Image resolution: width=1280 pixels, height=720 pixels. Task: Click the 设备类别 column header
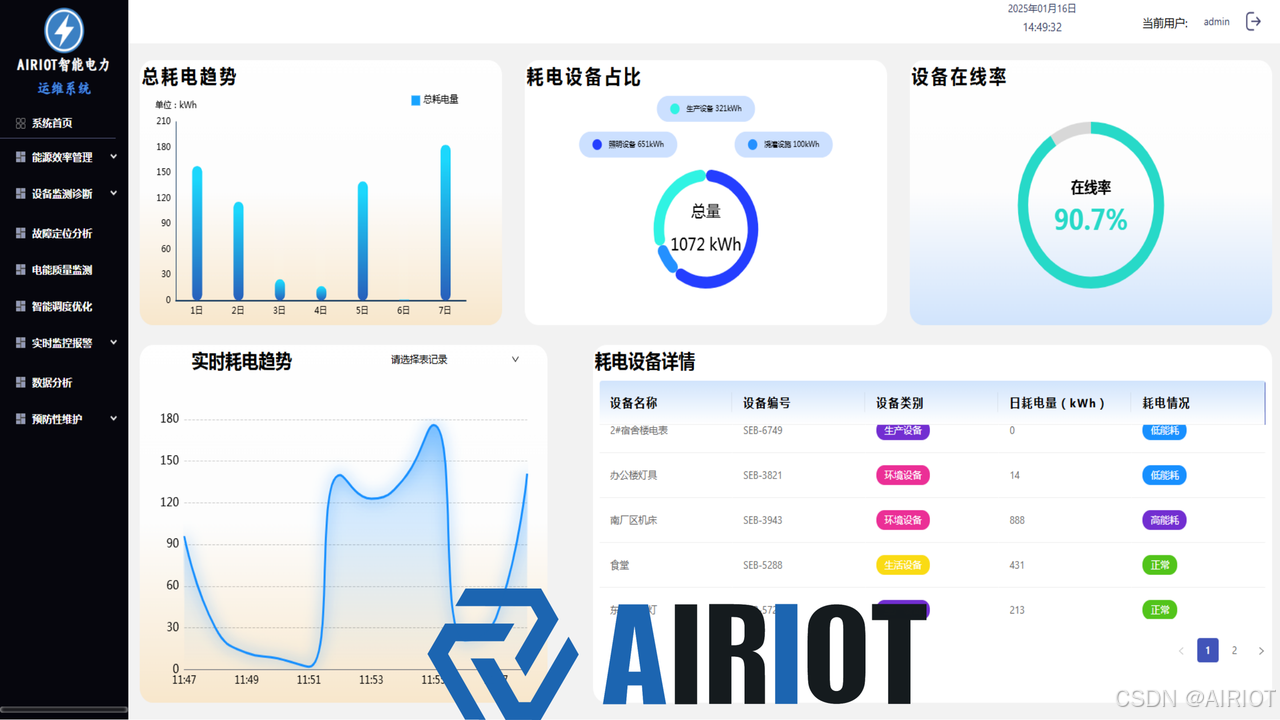pyautogui.click(x=900, y=403)
